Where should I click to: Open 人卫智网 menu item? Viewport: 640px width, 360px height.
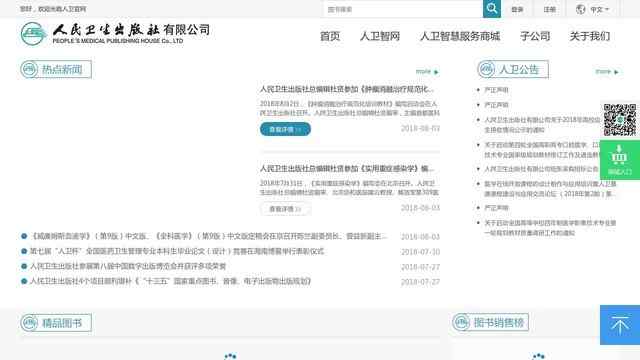point(380,36)
